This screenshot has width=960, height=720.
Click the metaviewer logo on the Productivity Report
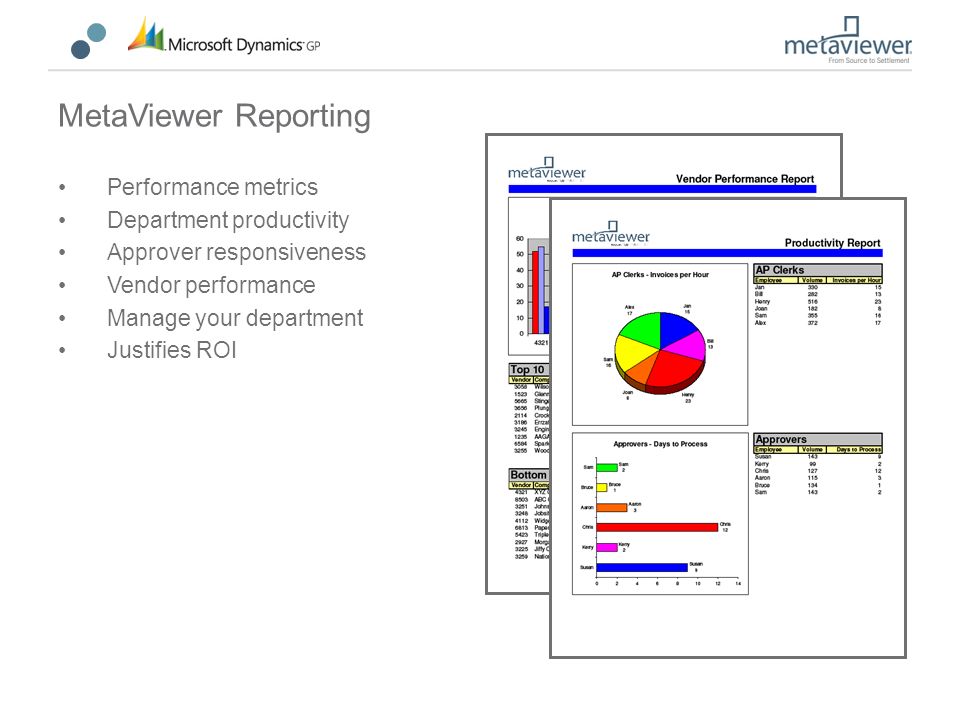610,233
